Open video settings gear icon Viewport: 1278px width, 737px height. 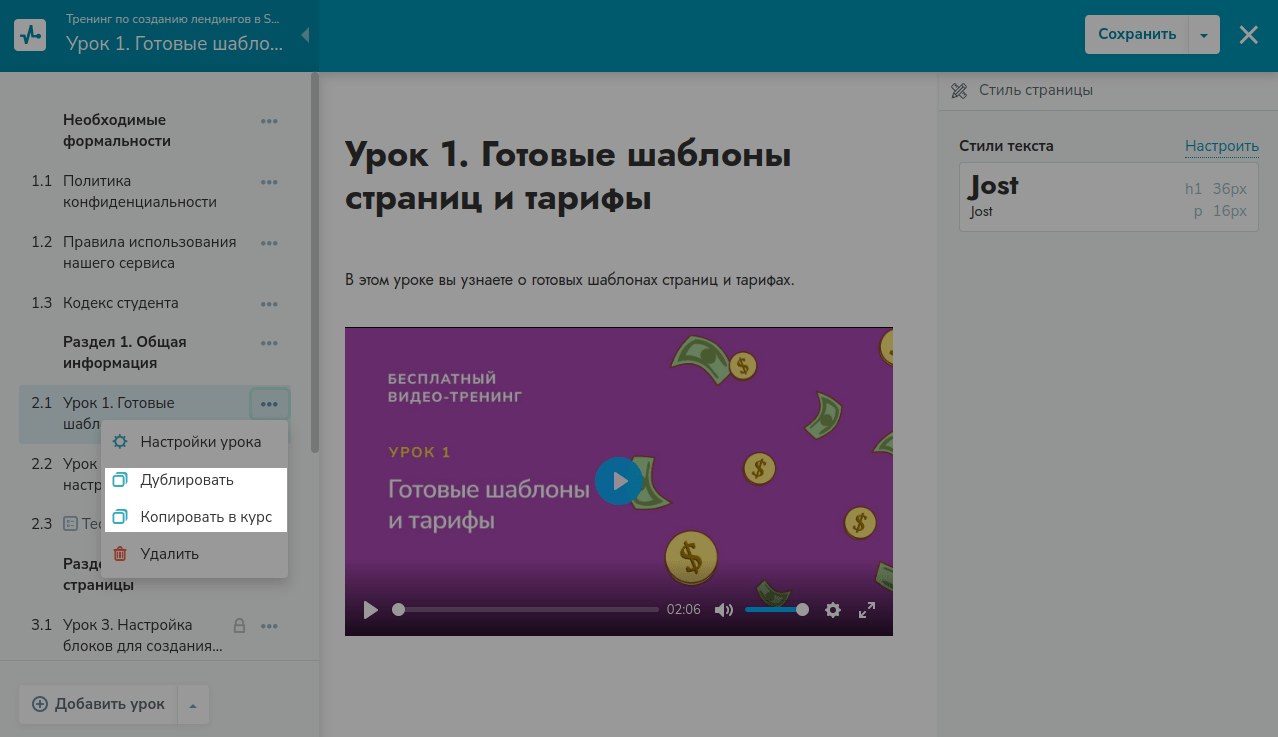pos(833,610)
